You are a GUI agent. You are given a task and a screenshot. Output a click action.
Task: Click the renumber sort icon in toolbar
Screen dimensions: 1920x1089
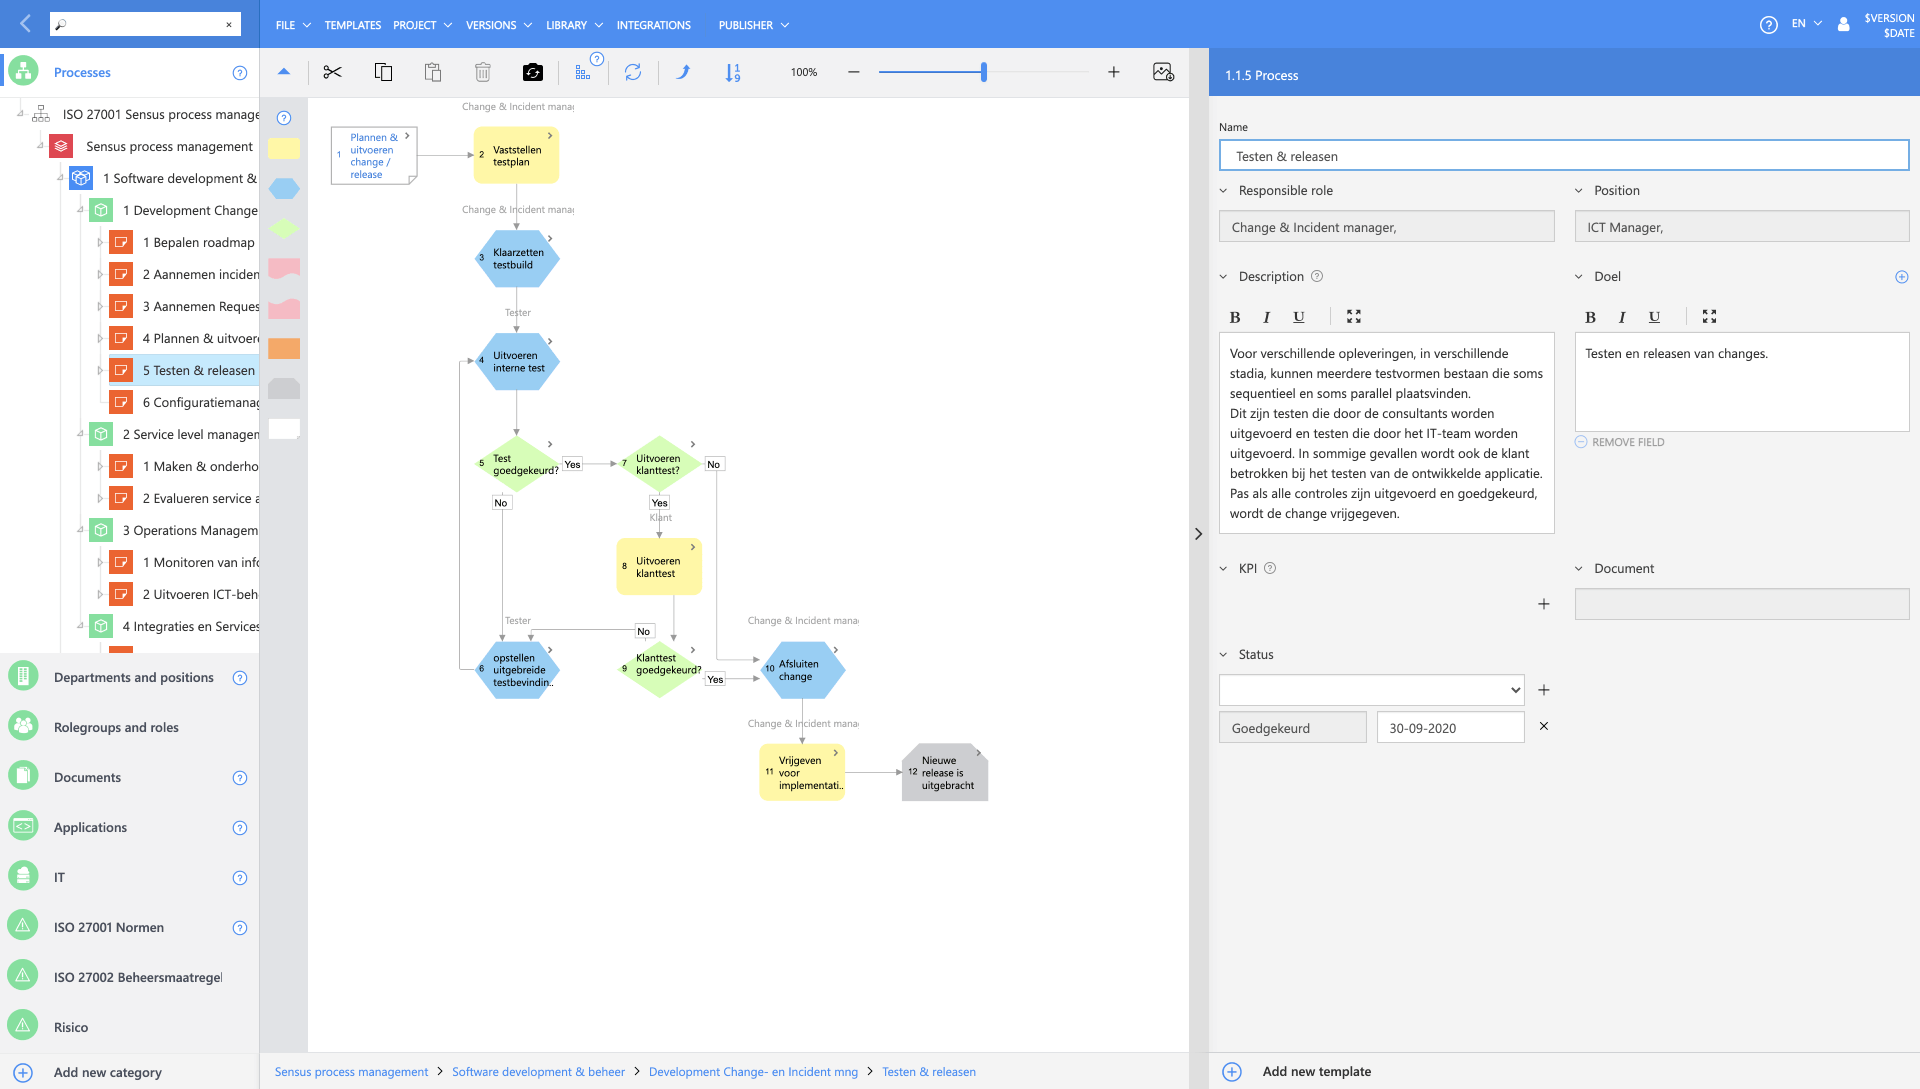[x=733, y=72]
